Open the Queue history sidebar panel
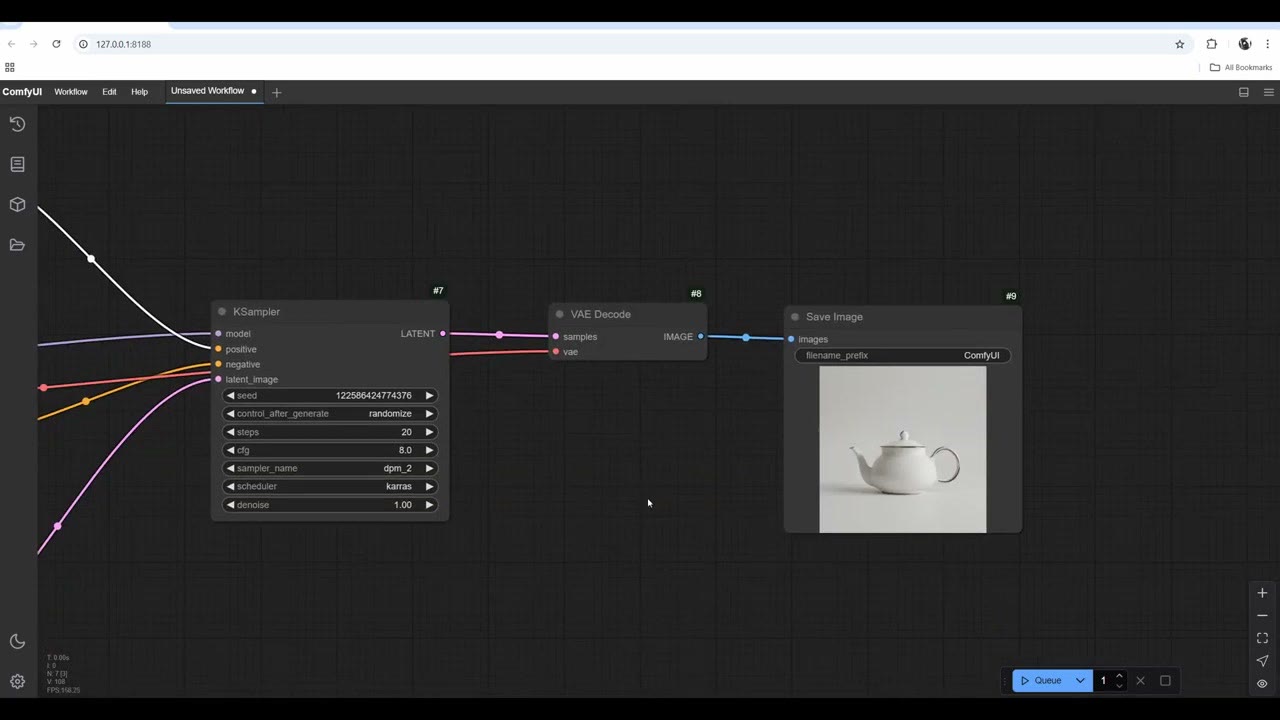Image resolution: width=1280 pixels, height=720 pixels. click(x=17, y=124)
